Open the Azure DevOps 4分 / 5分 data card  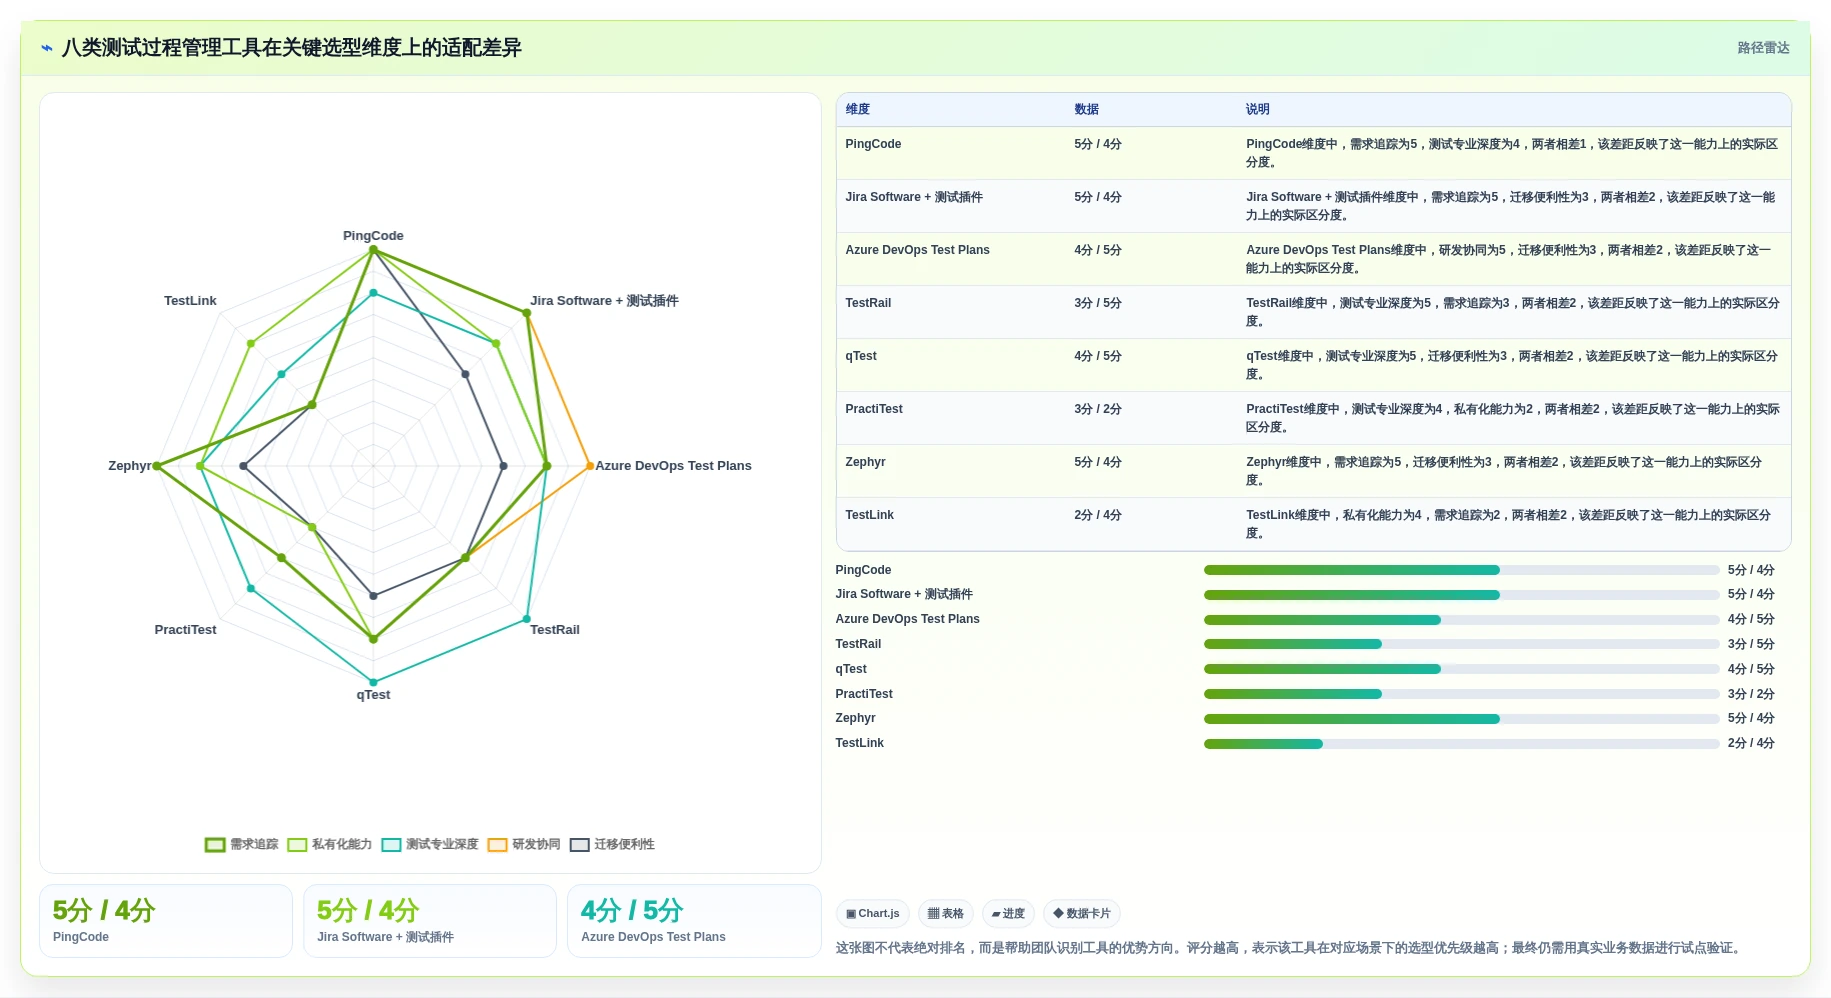(x=694, y=921)
